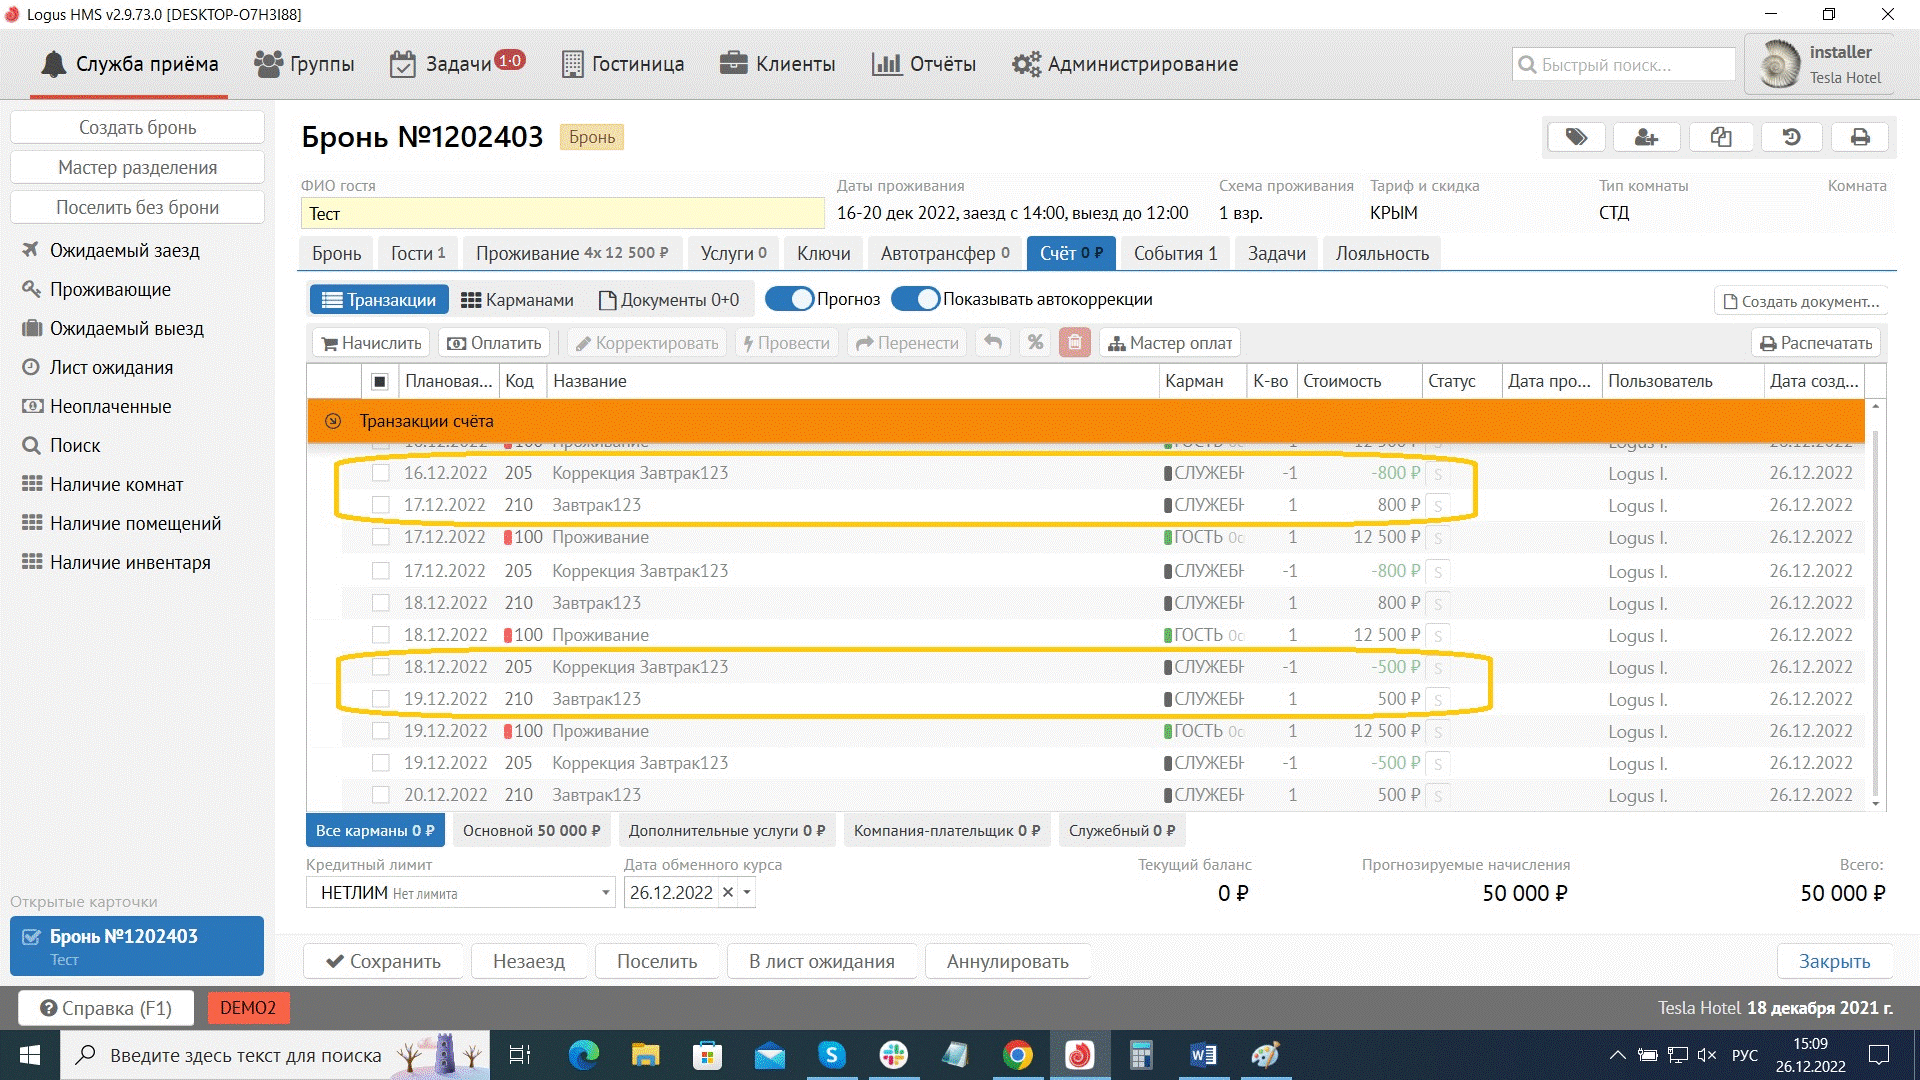Toggle select-all checkbox in table header
Image resolution: width=1920 pixels, height=1080 pixels.
pyautogui.click(x=380, y=381)
